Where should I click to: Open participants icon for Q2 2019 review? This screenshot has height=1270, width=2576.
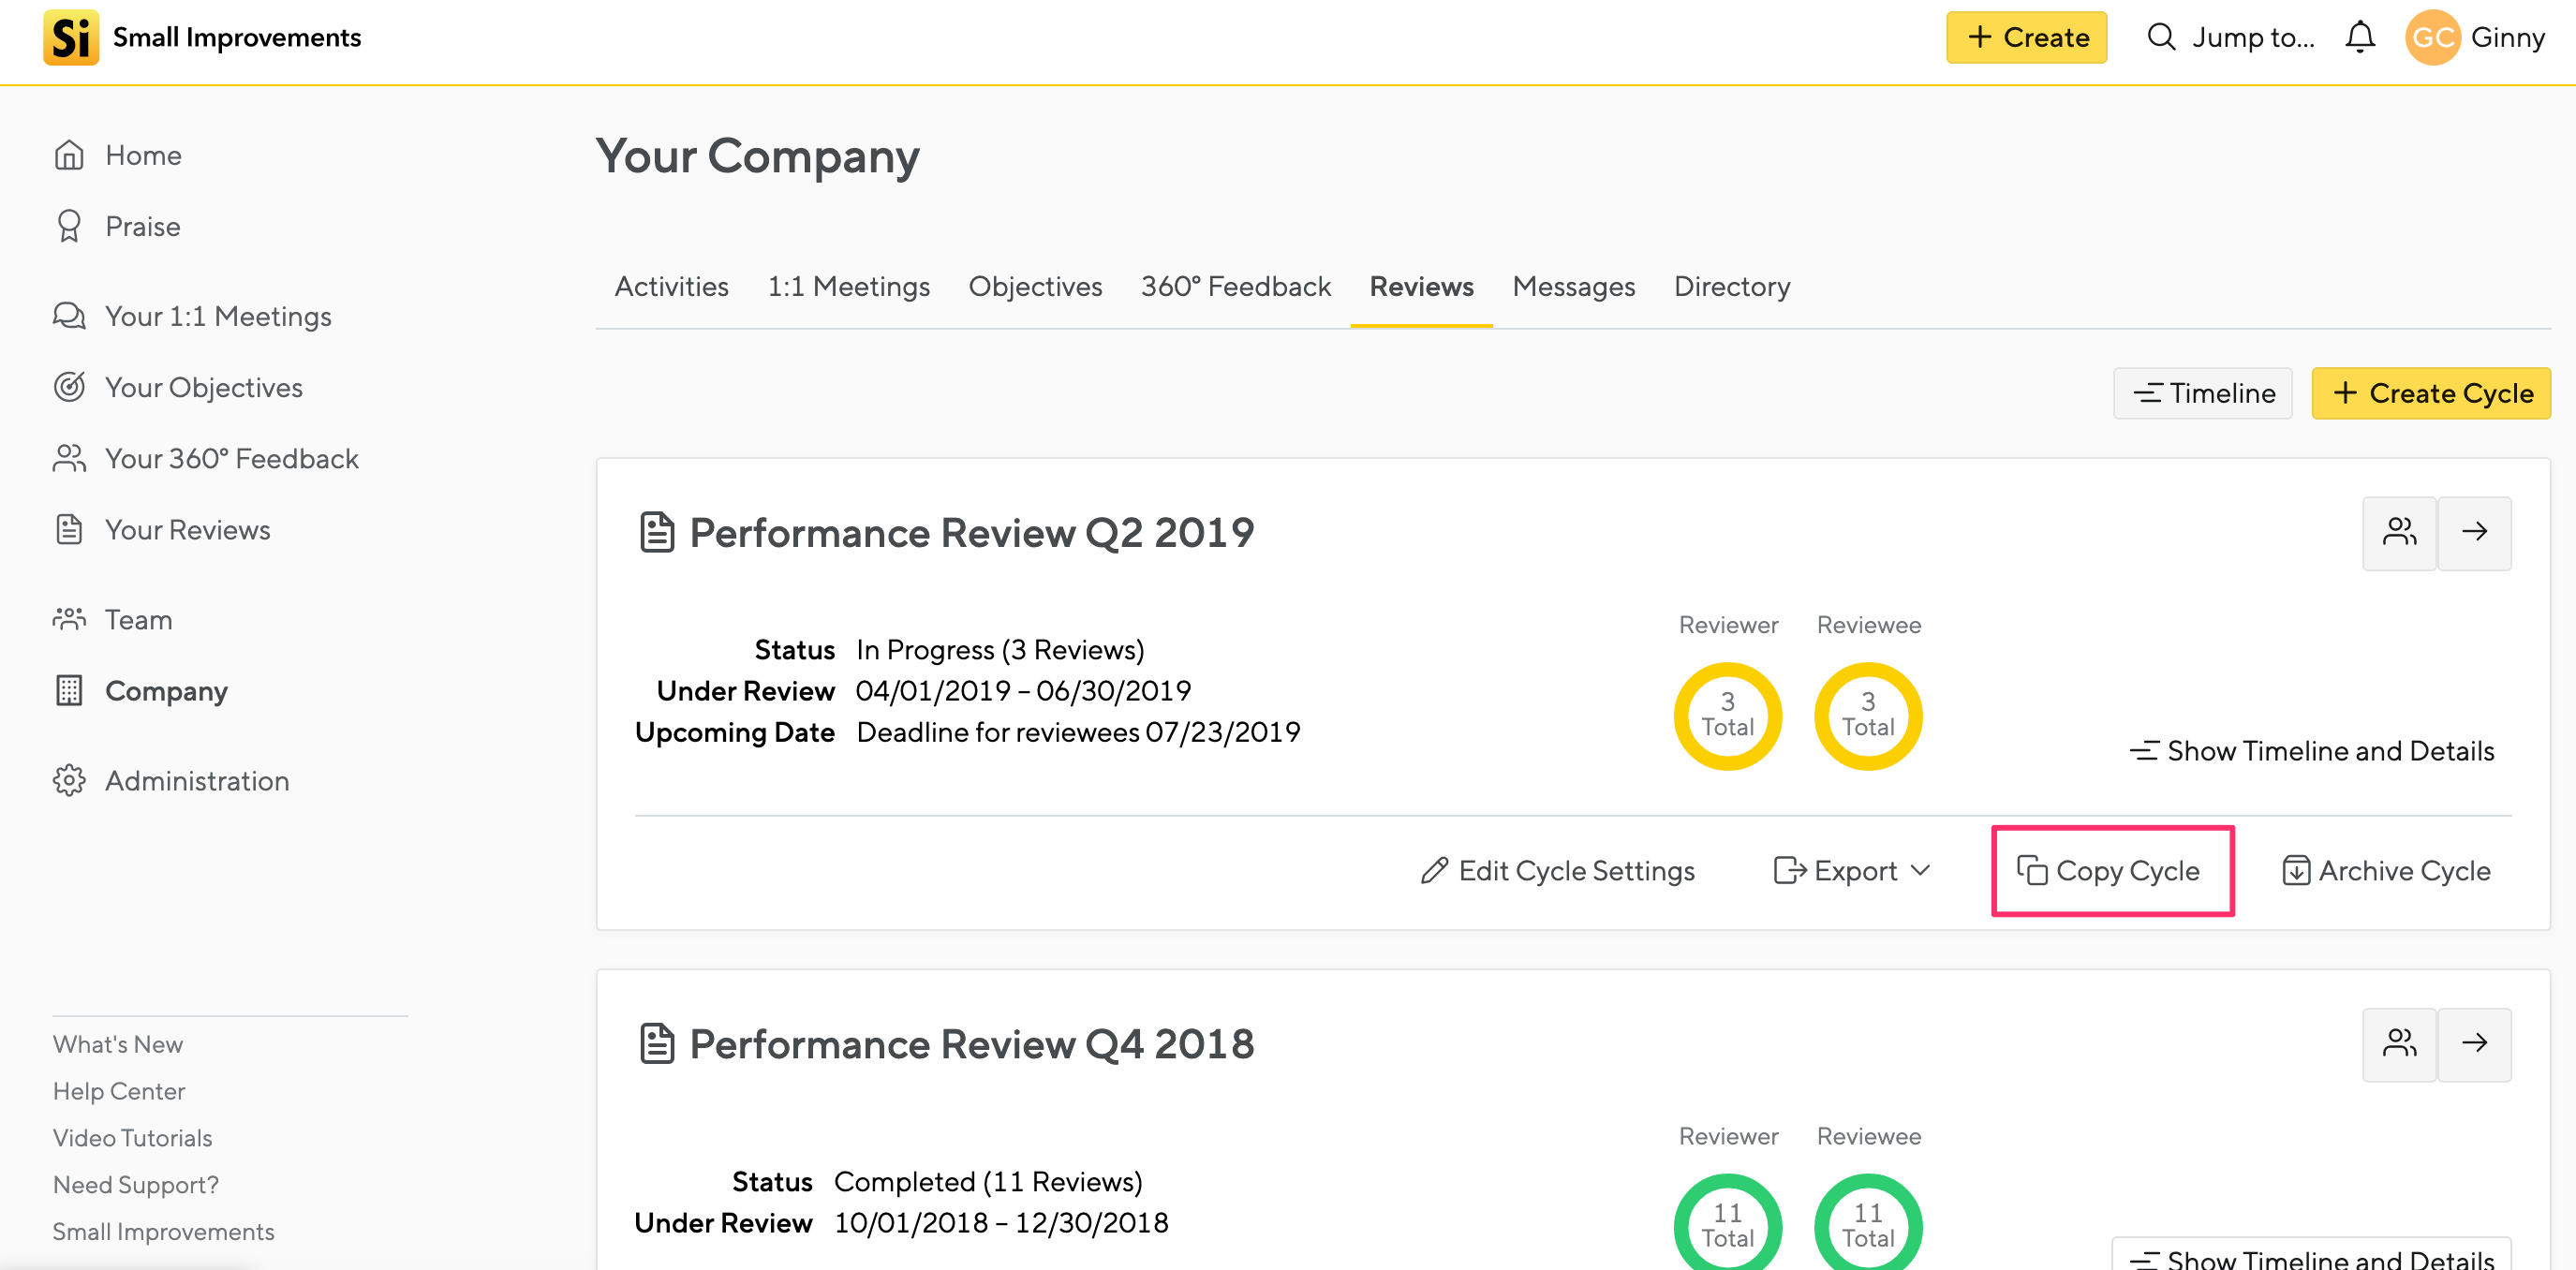2398,532
